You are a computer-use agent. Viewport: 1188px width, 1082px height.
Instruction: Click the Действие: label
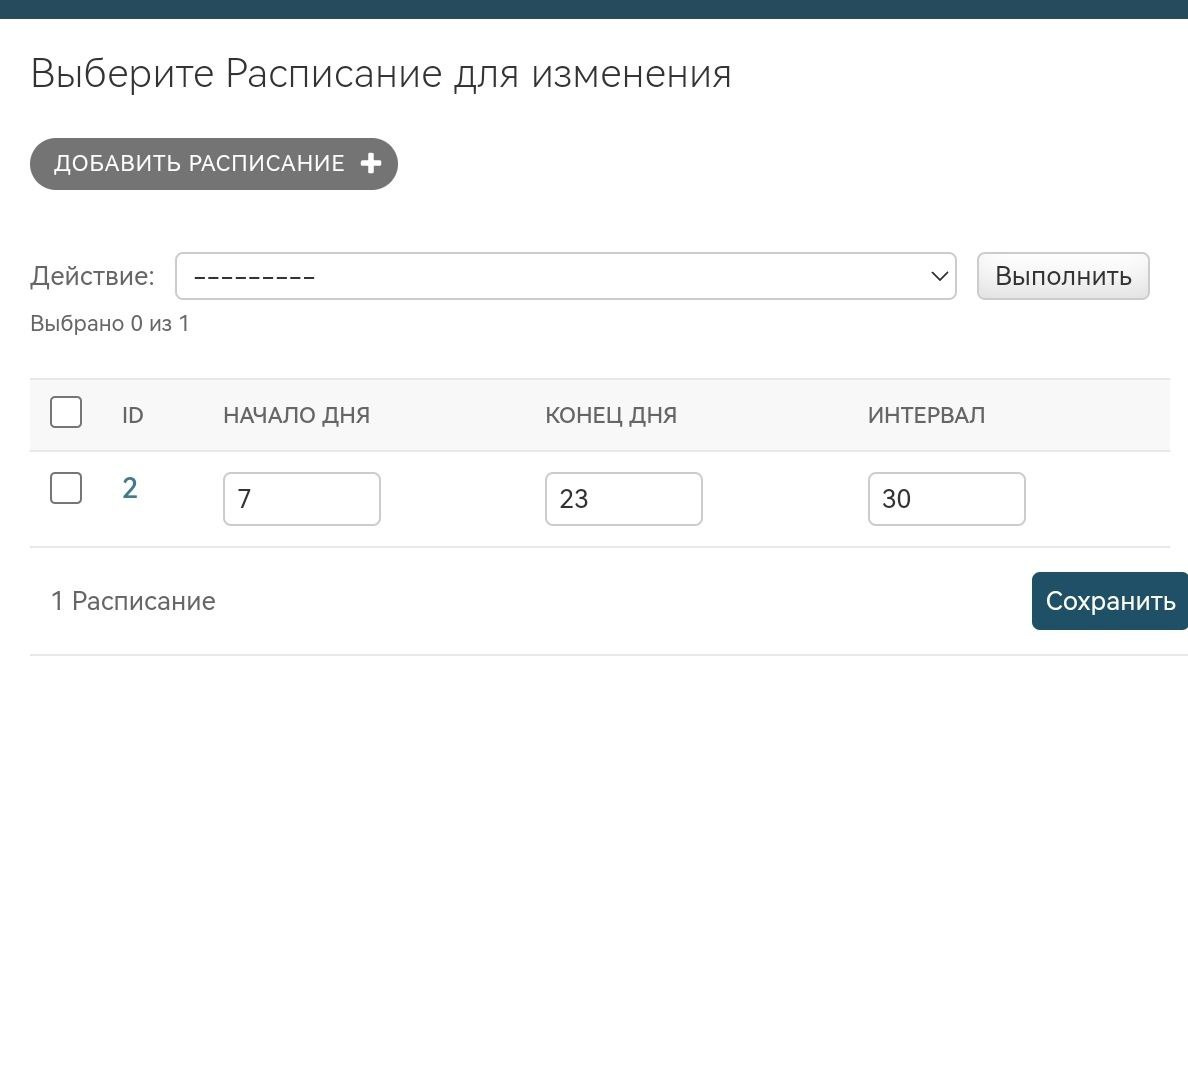pos(92,276)
